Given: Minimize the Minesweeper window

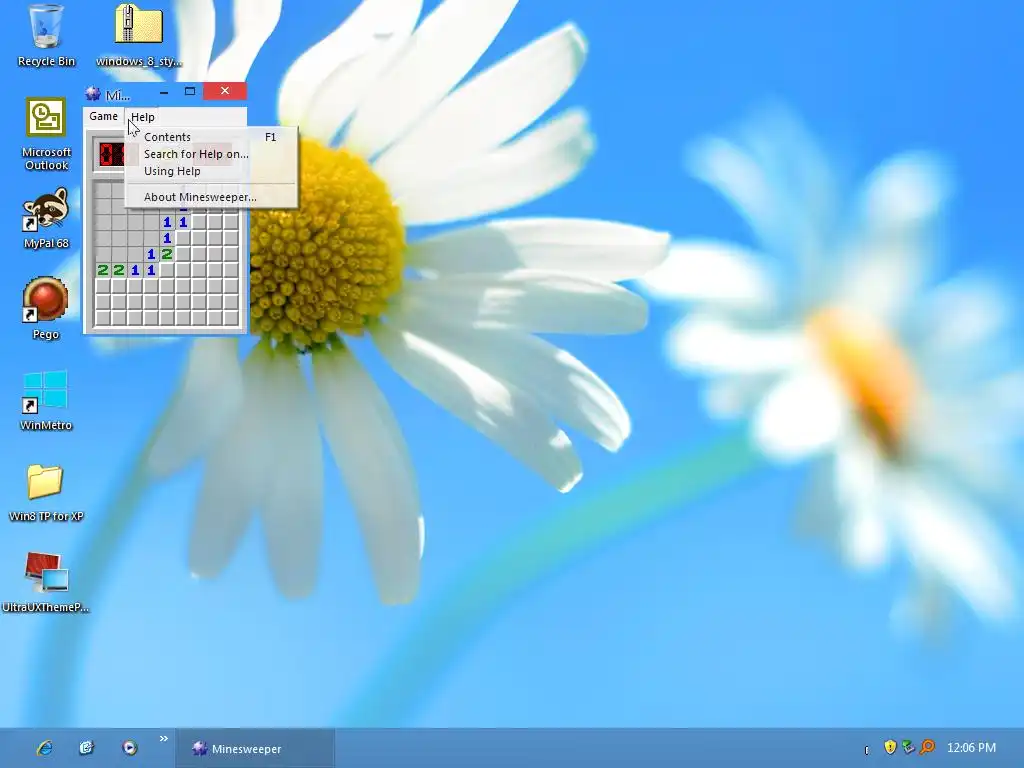Looking at the screenshot, I should click(164, 91).
